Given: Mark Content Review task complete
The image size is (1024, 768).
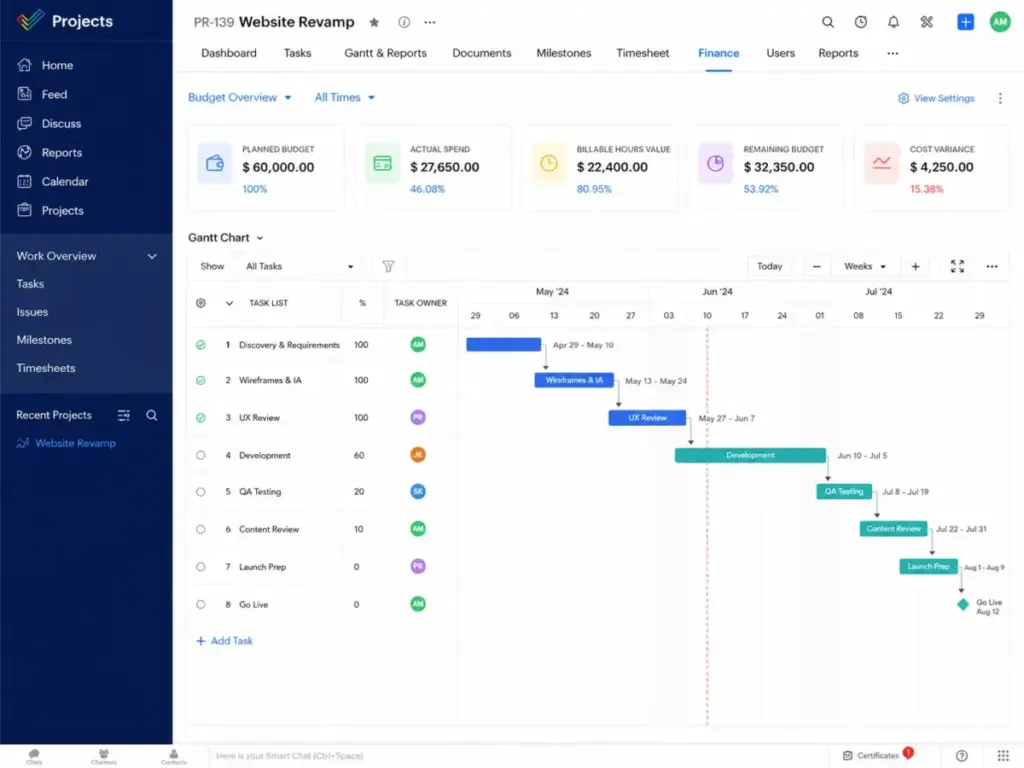Looking at the screenshot, I should tap(200, 530).
